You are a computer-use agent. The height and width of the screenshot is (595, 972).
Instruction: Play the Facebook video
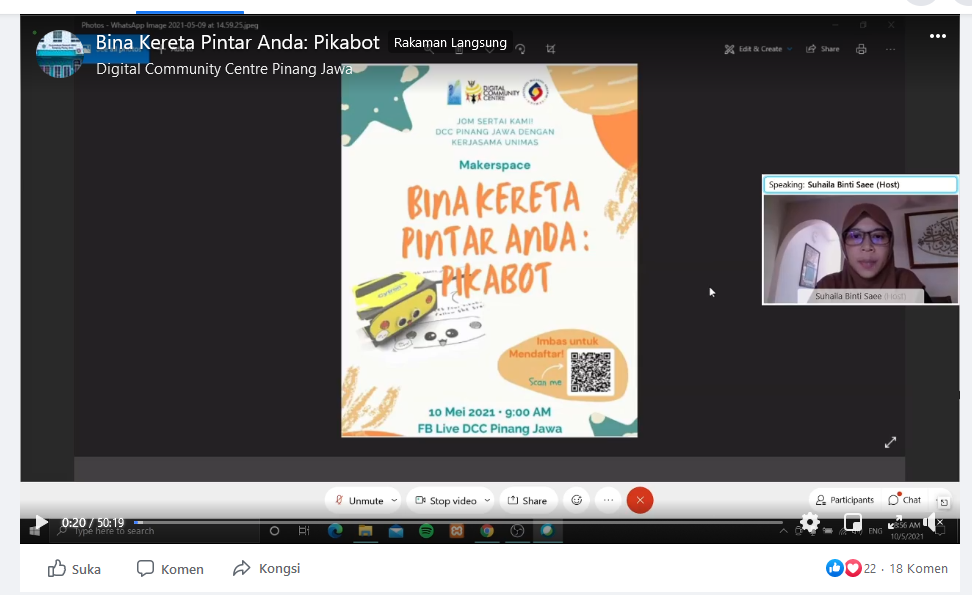coord(40,522)
